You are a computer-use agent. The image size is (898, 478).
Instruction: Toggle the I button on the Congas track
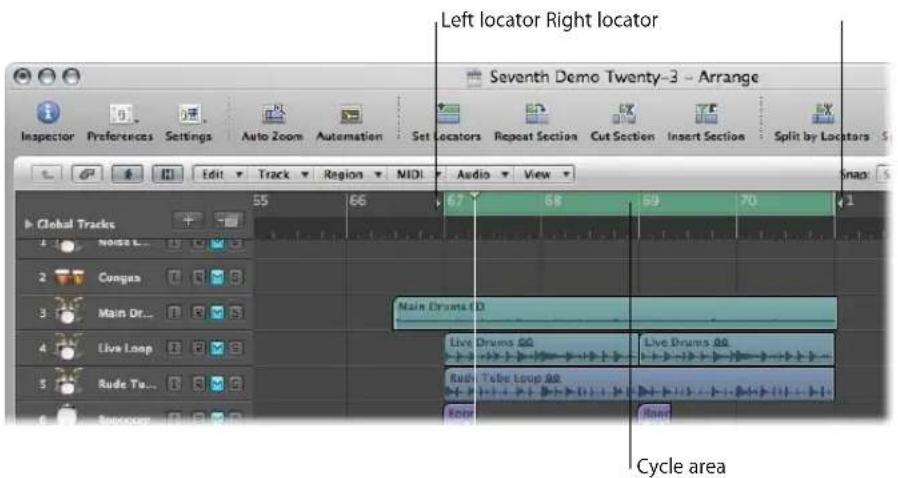coord(174,278)
